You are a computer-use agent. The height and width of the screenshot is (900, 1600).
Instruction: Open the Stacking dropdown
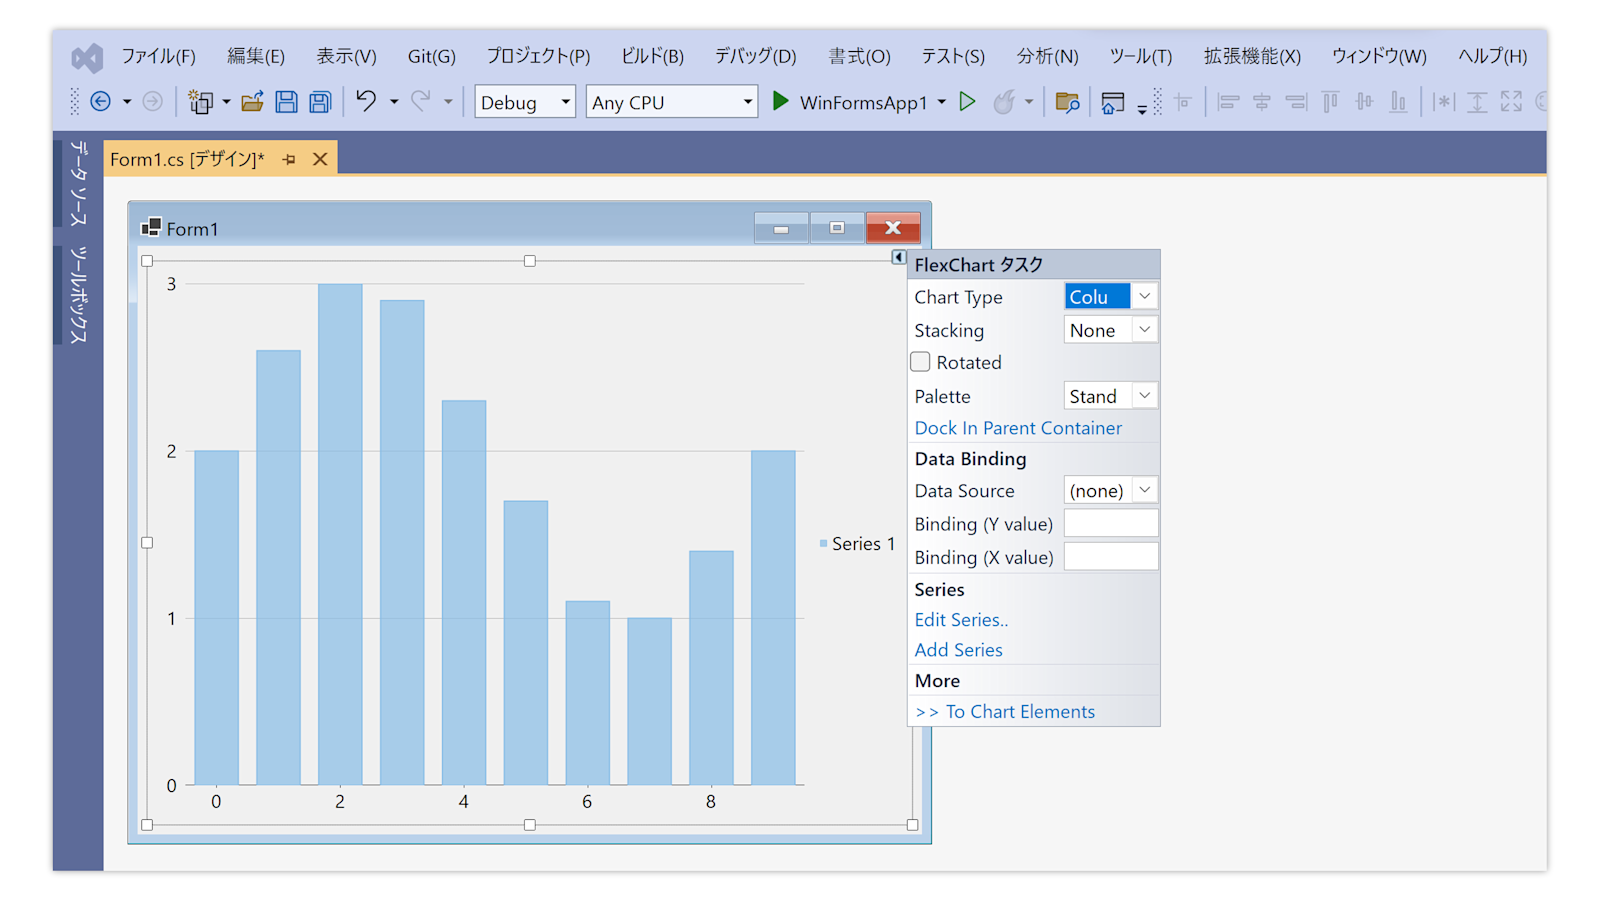1145,330
